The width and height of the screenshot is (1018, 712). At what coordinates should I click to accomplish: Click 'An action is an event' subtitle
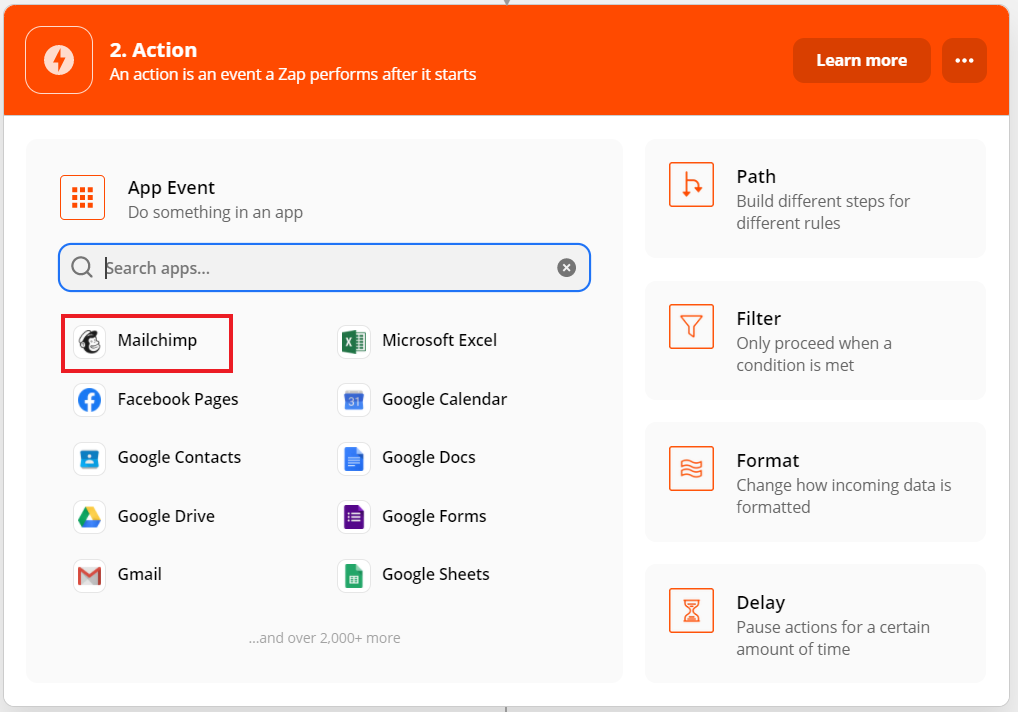(293, 75)
